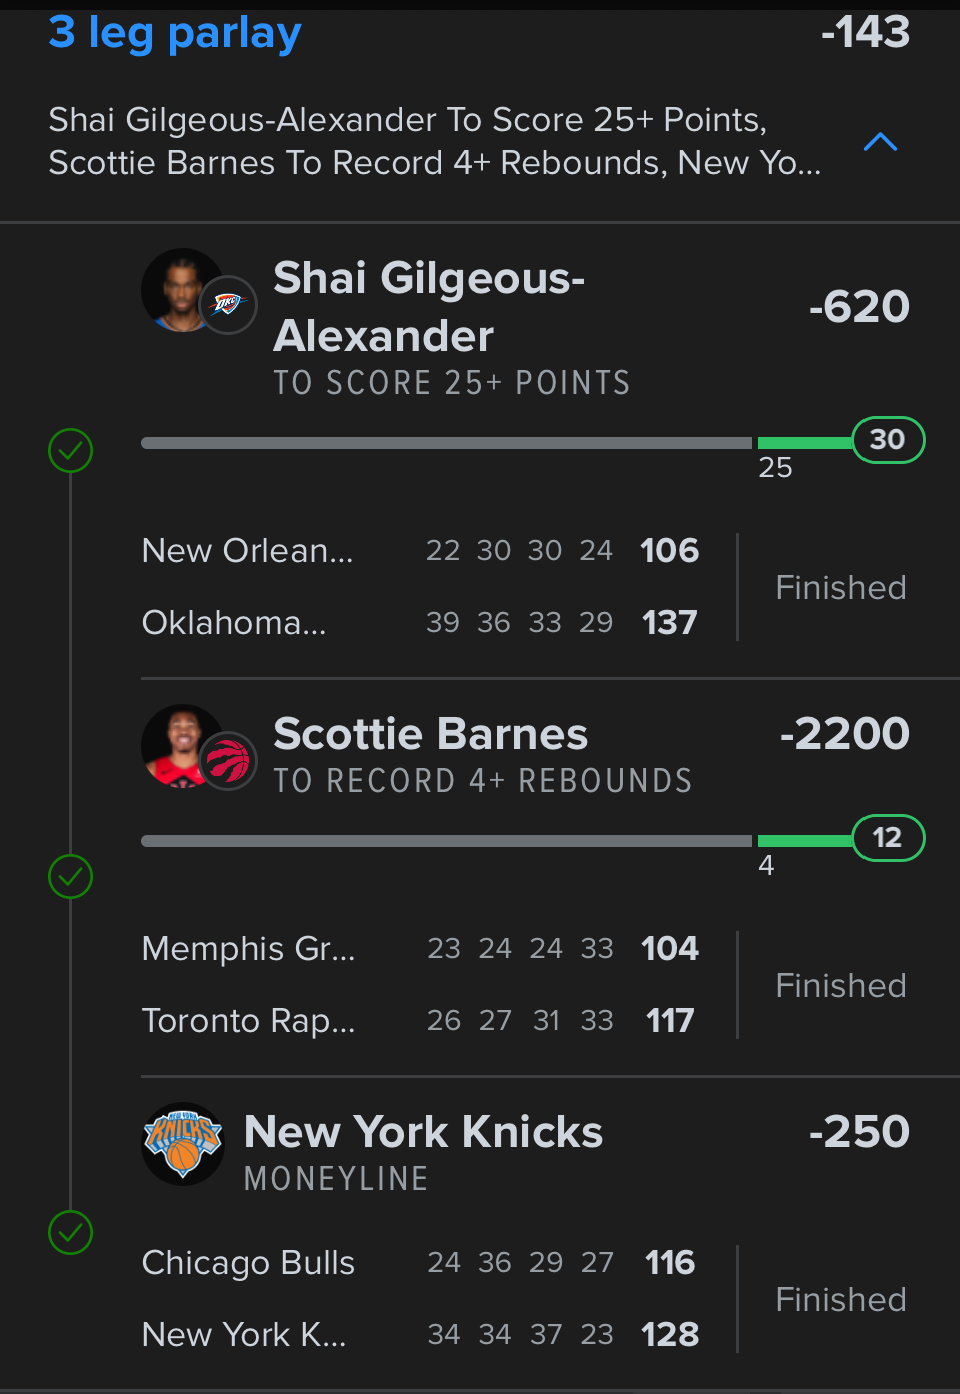Click the 30 points progress bar marker

click(x=888, y=440)
